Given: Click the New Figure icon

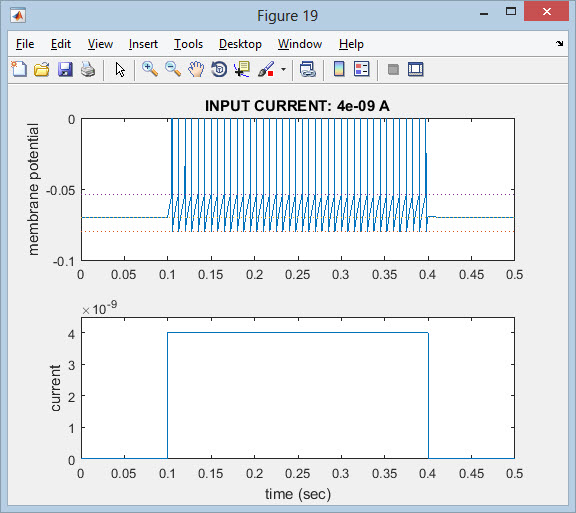Looking at the screenshot, I should (19, 69).
